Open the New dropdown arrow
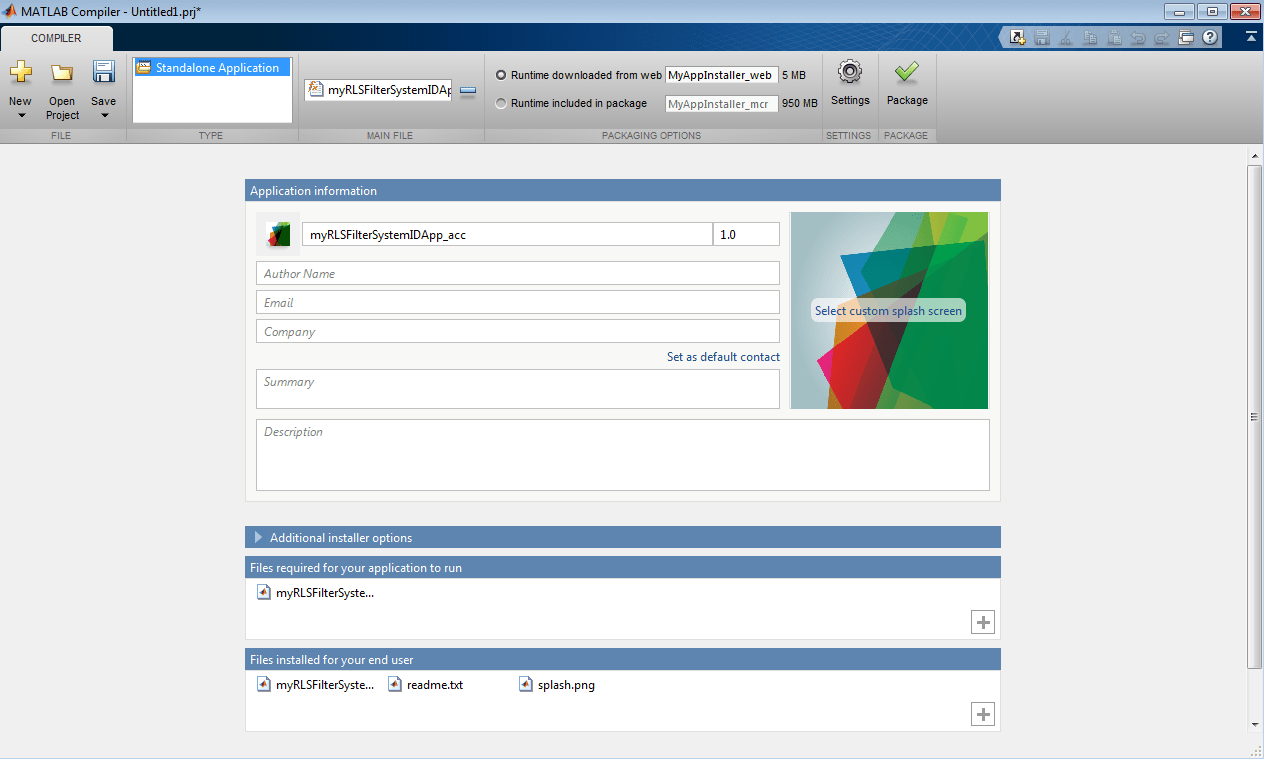The height and width of the screenshot is (759, 1264). (20, 115)
